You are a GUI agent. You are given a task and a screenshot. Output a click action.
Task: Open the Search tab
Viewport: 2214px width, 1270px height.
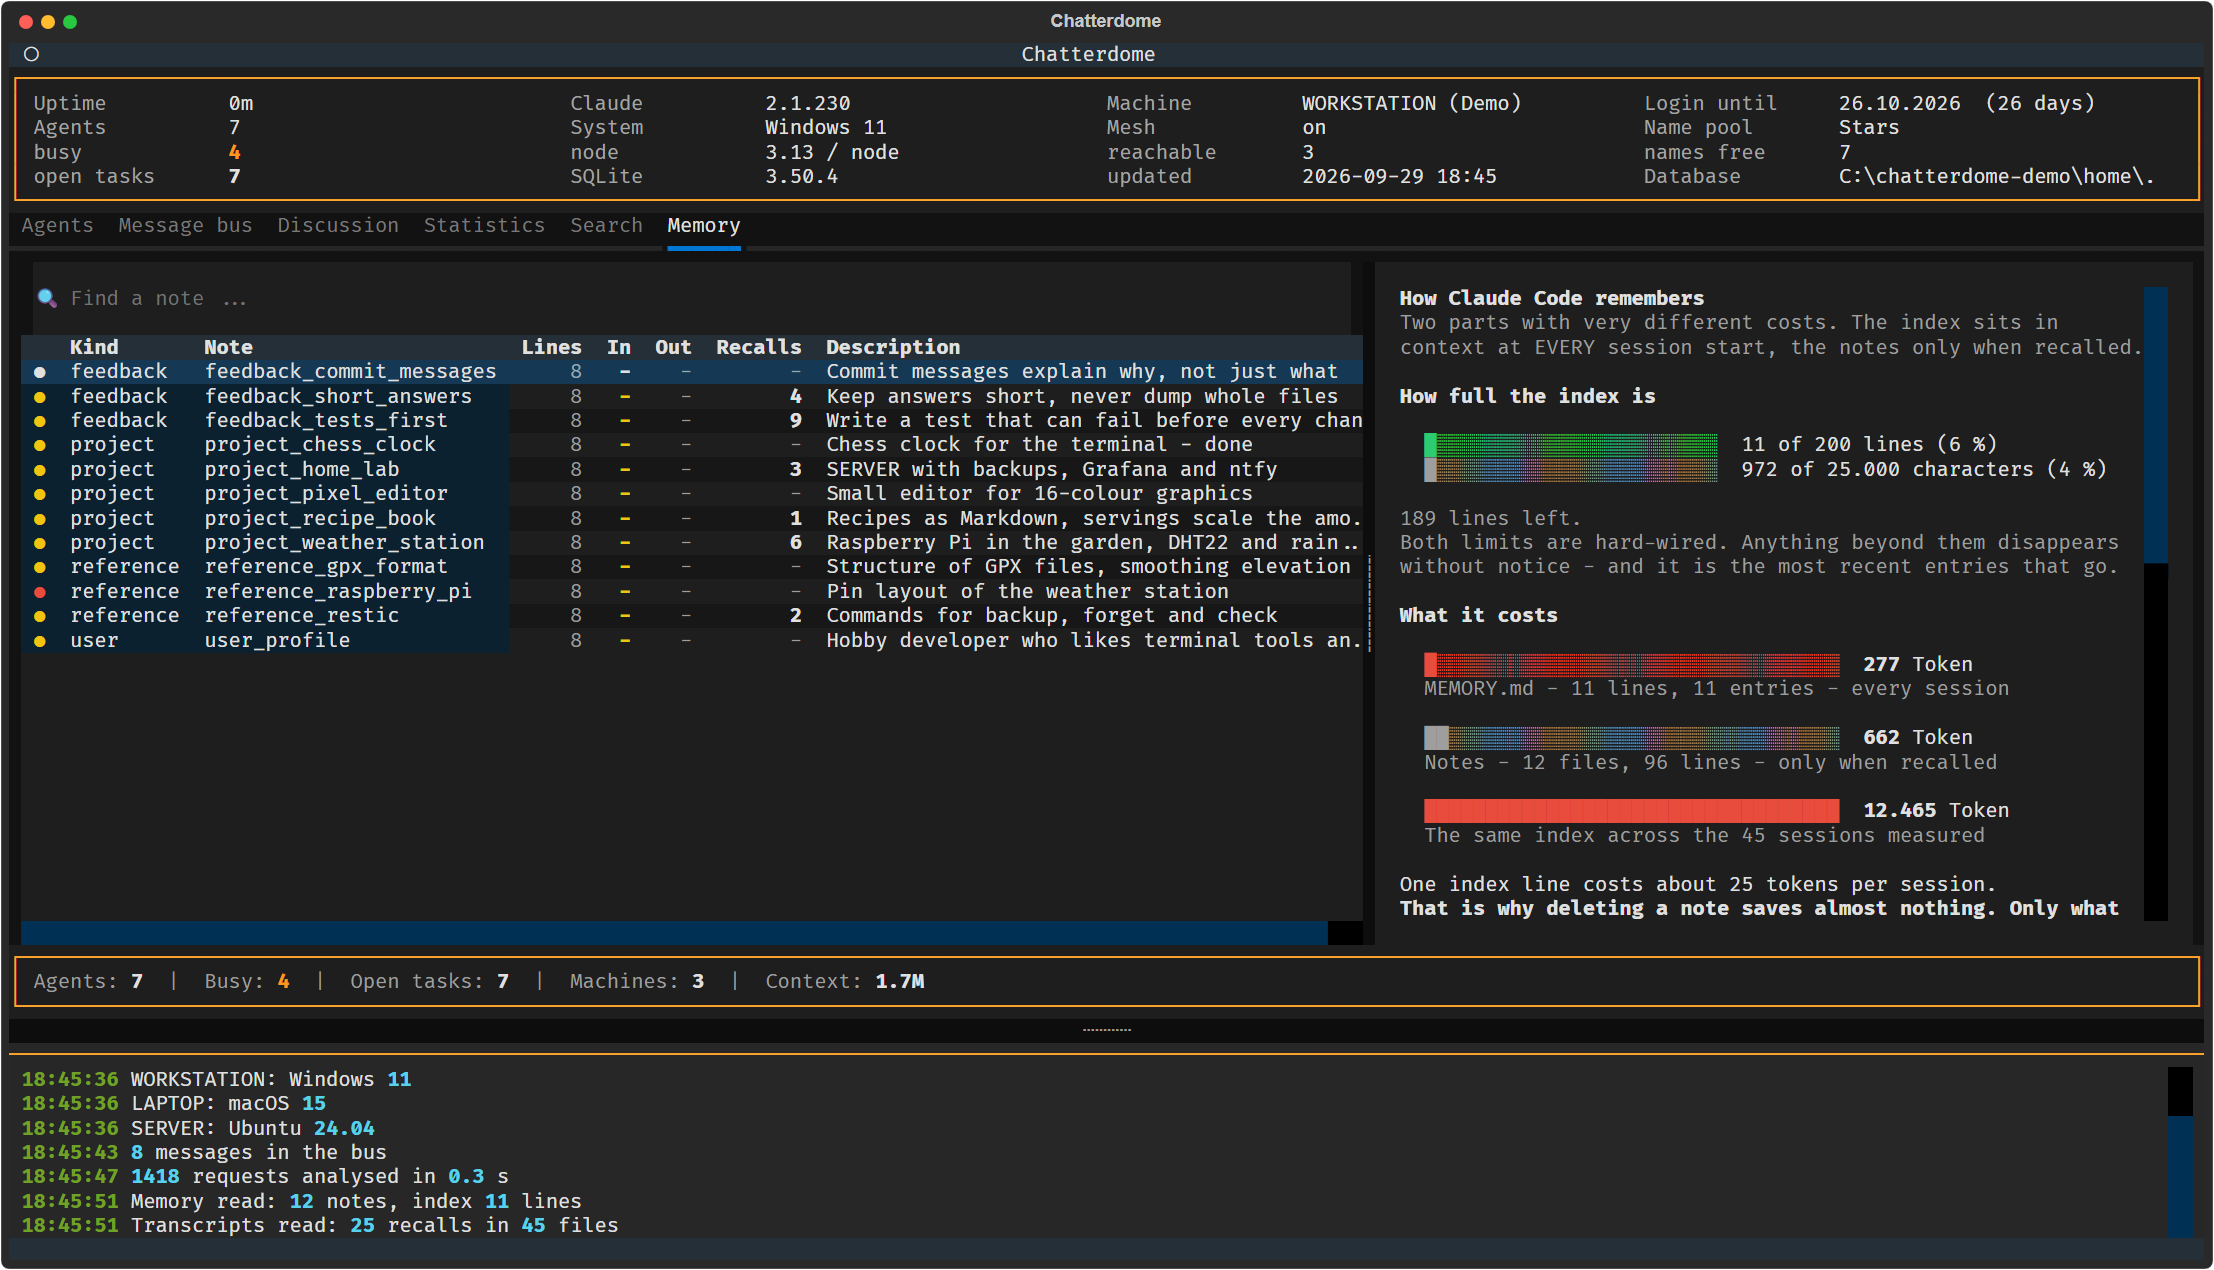(606, 226)
